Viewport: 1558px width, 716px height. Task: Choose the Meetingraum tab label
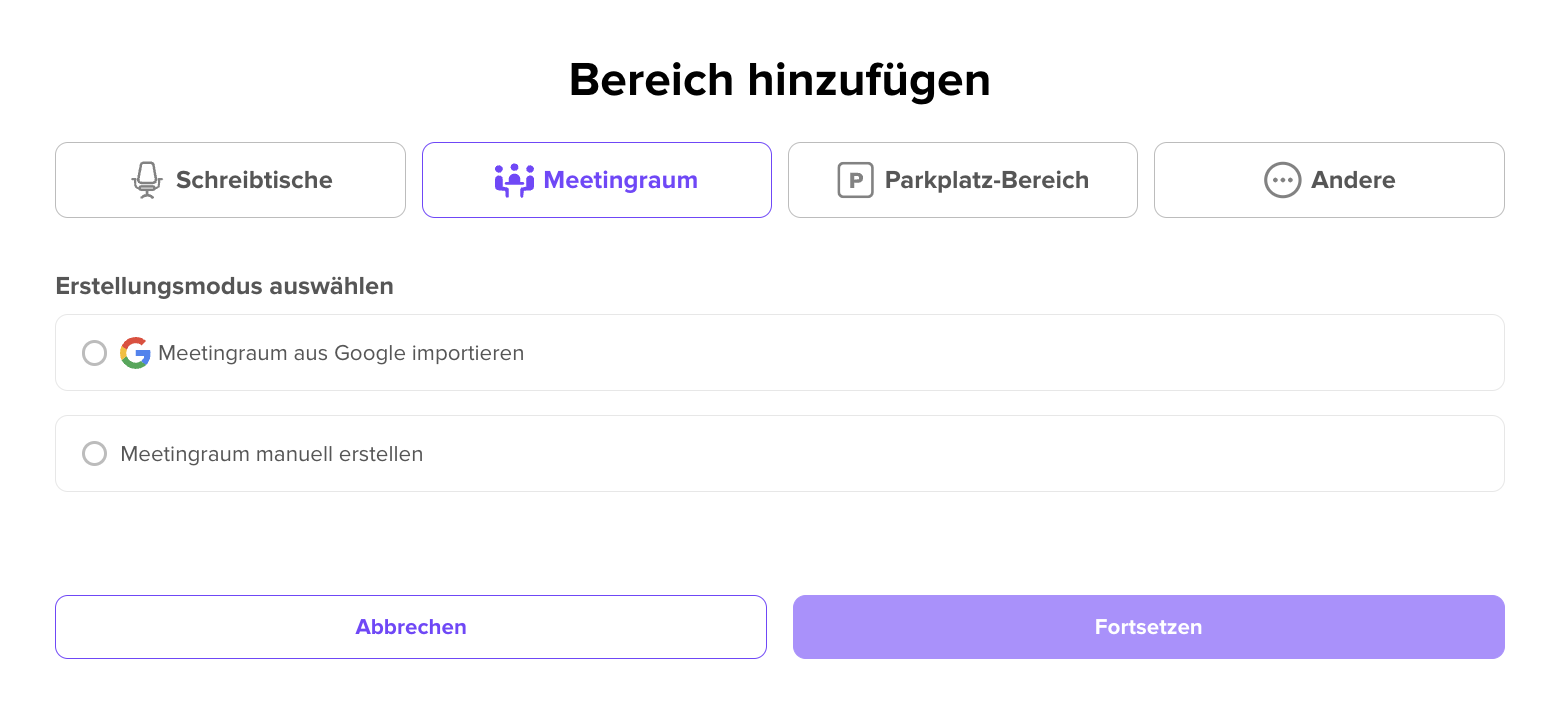(621, 180)
